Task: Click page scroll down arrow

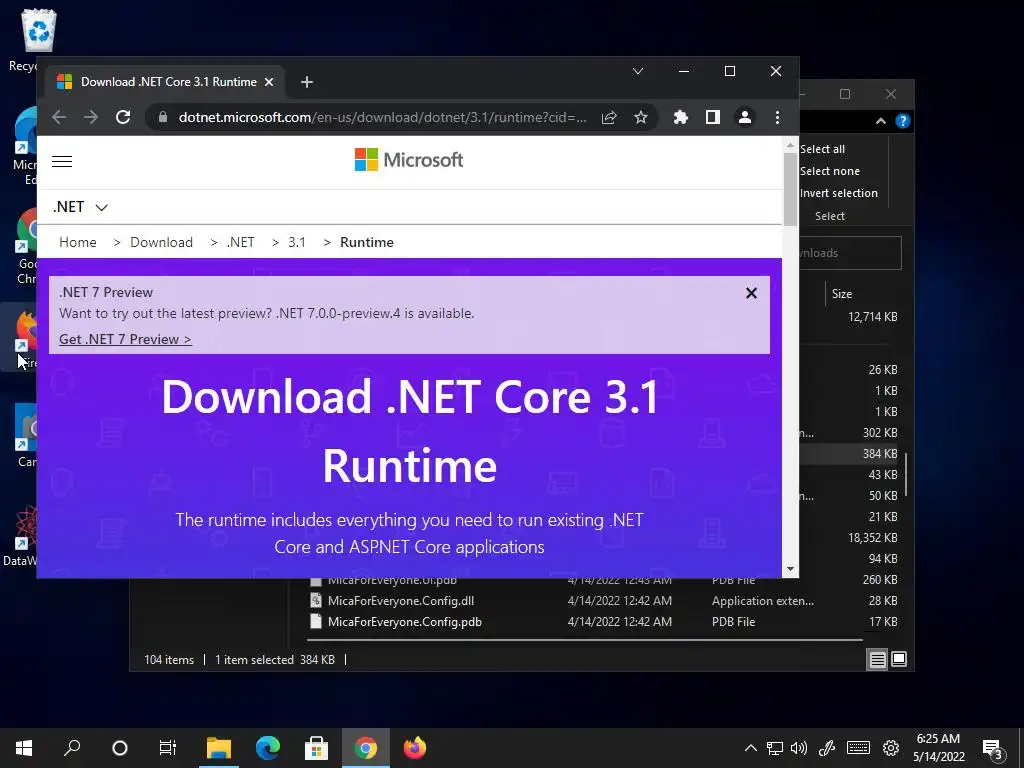Action: click(x=790, y=569)
